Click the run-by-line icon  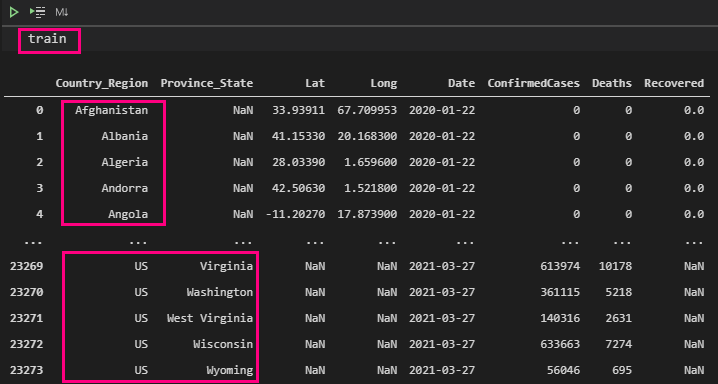click(37, 12)
